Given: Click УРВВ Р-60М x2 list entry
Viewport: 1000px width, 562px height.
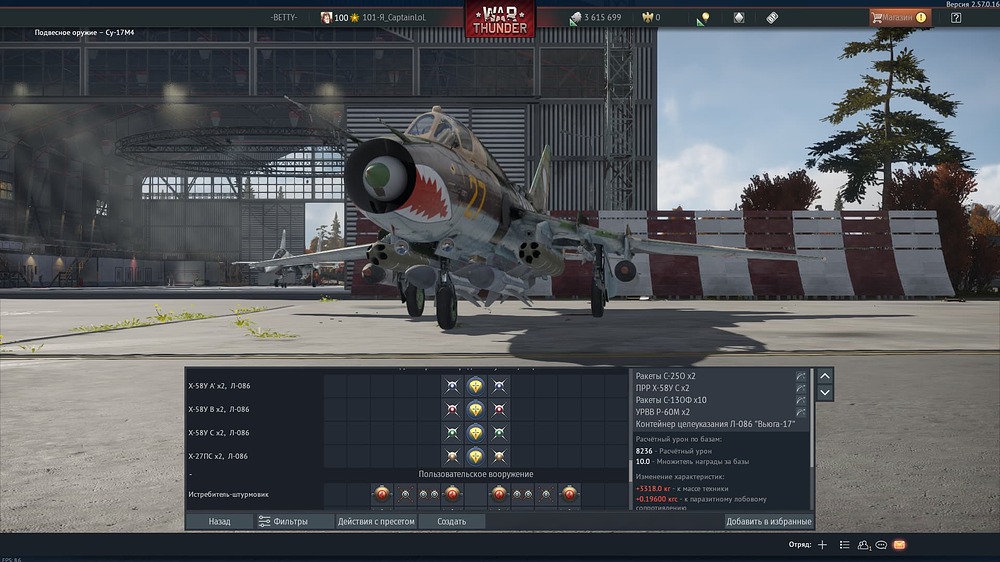Looking at the screenshot, I should point(663,412).
